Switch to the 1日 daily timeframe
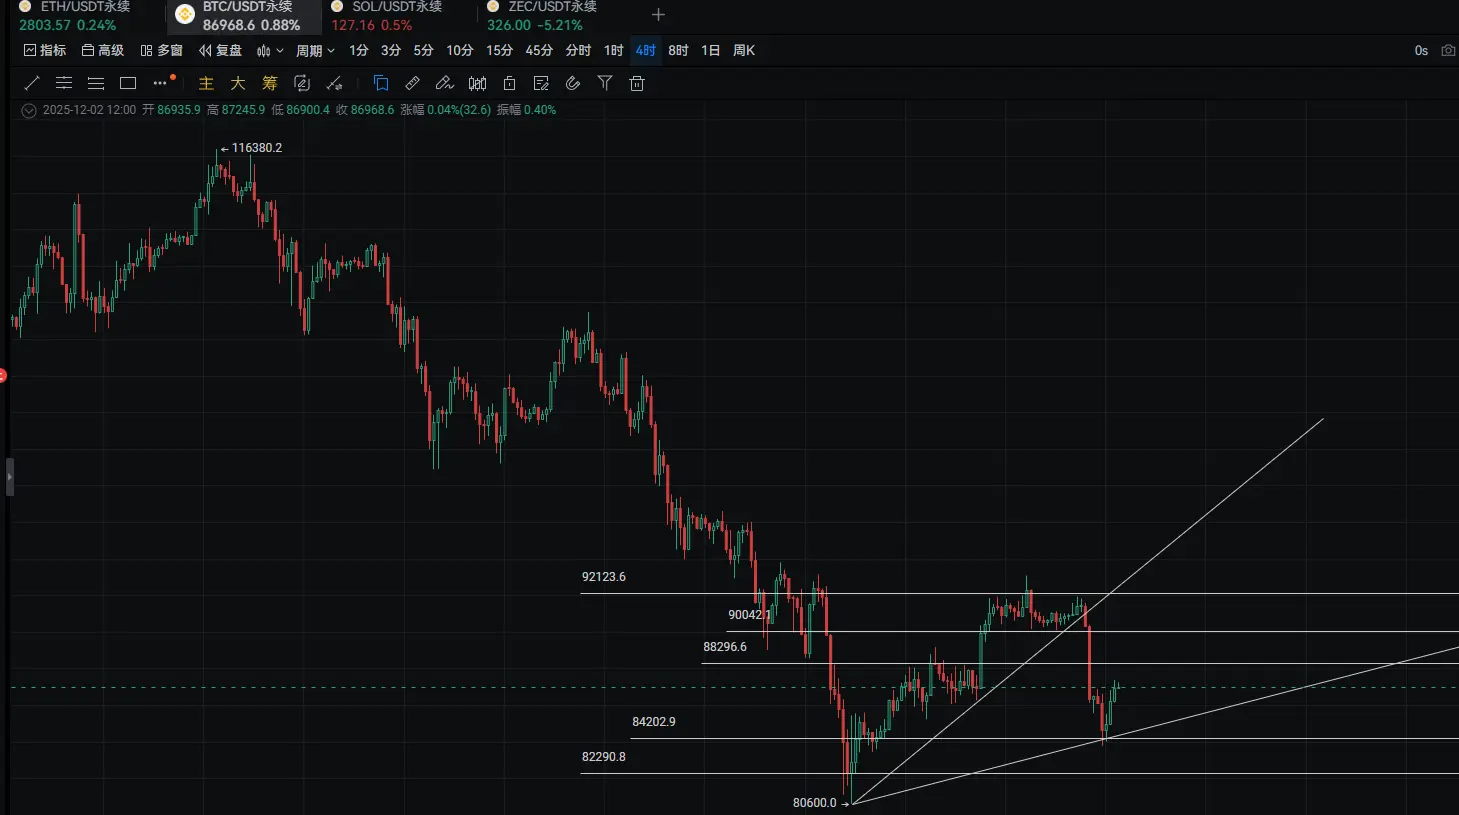Viewport: 1459px width, 815px height. point(710,50)
